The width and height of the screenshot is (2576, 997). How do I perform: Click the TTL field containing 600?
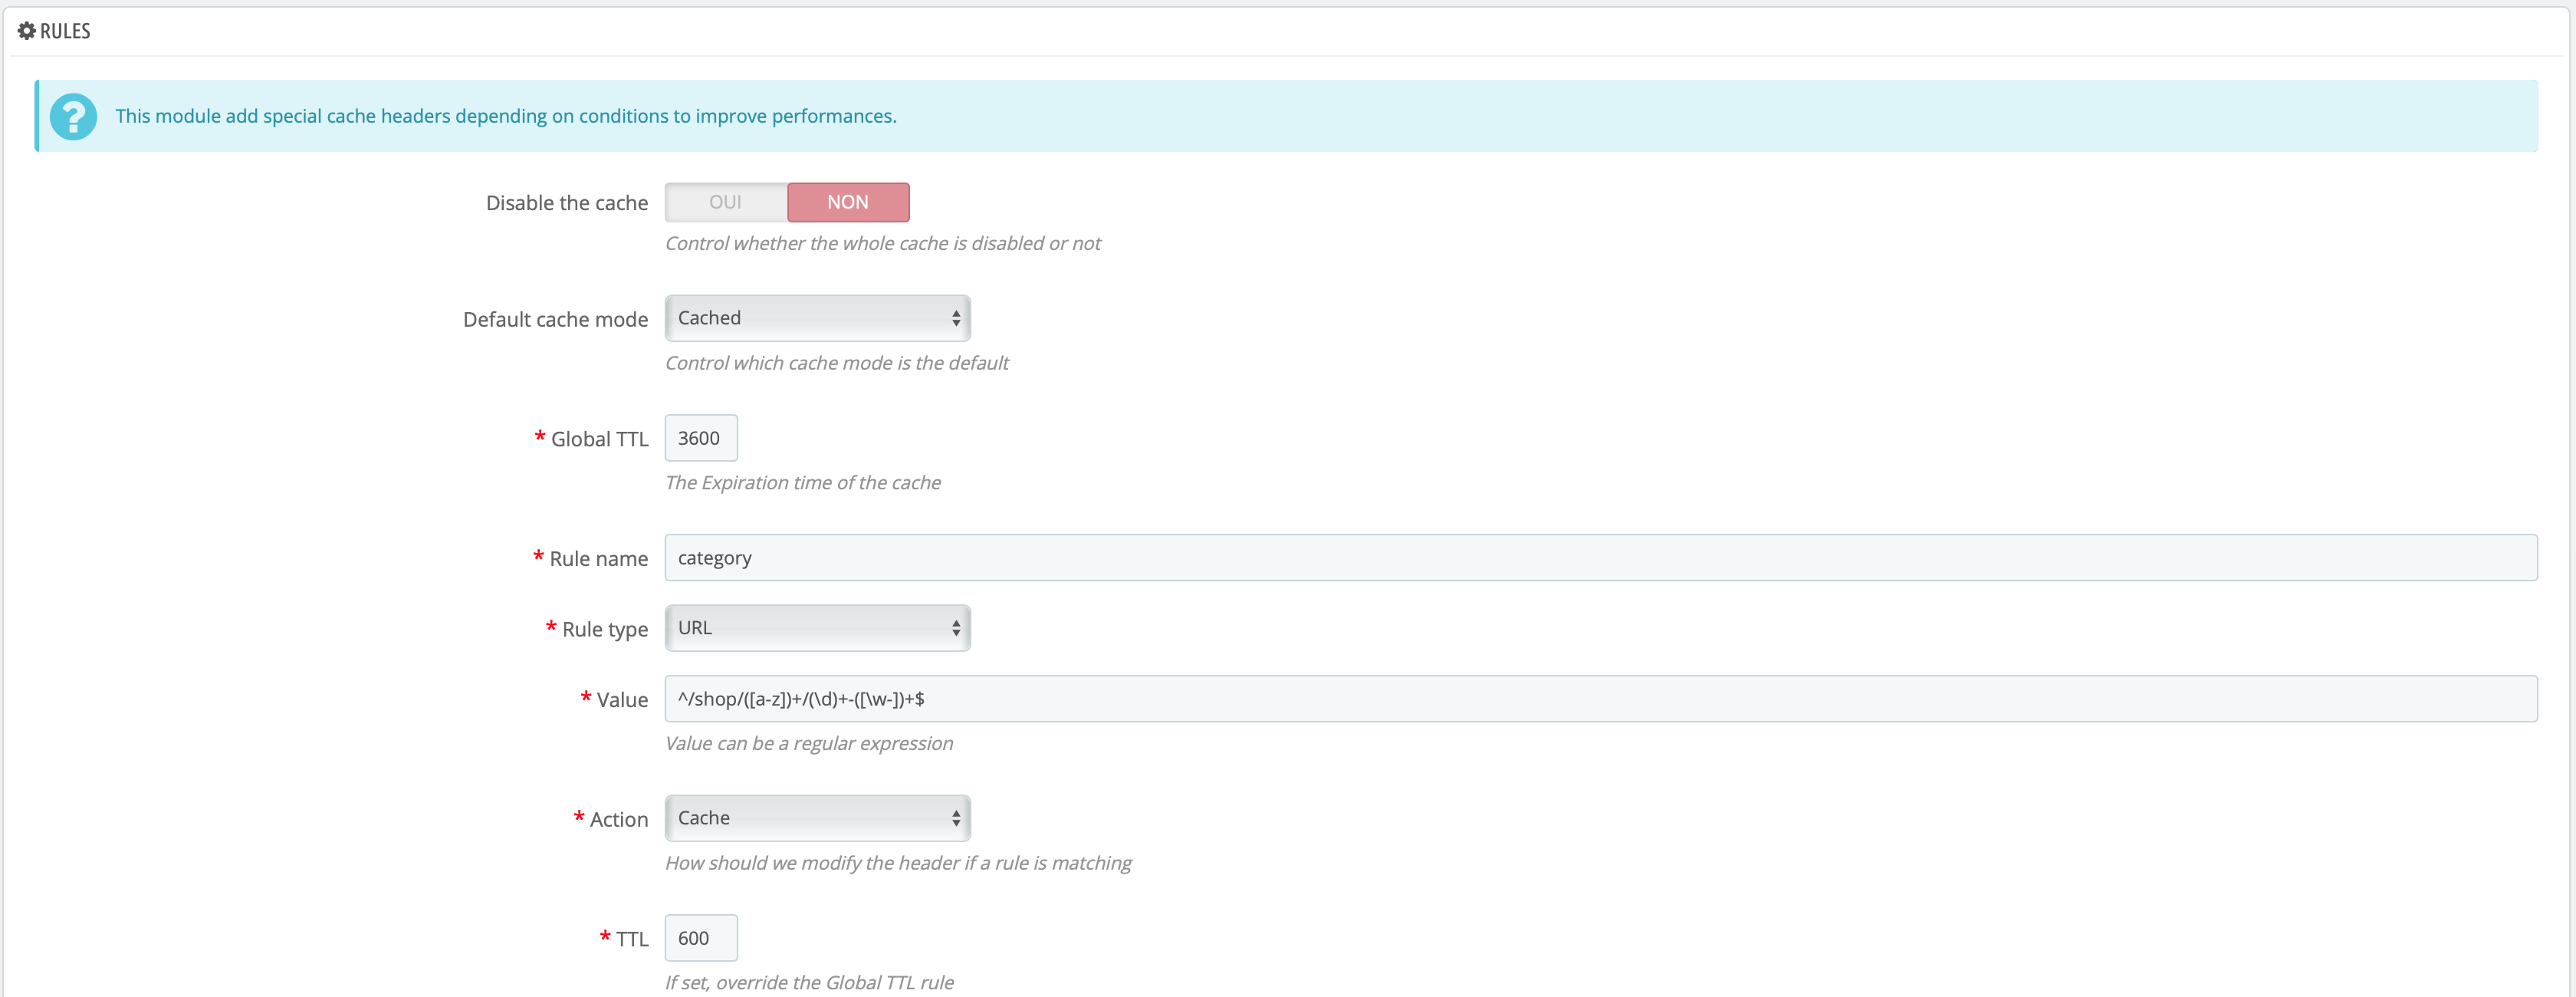point(701,938)
